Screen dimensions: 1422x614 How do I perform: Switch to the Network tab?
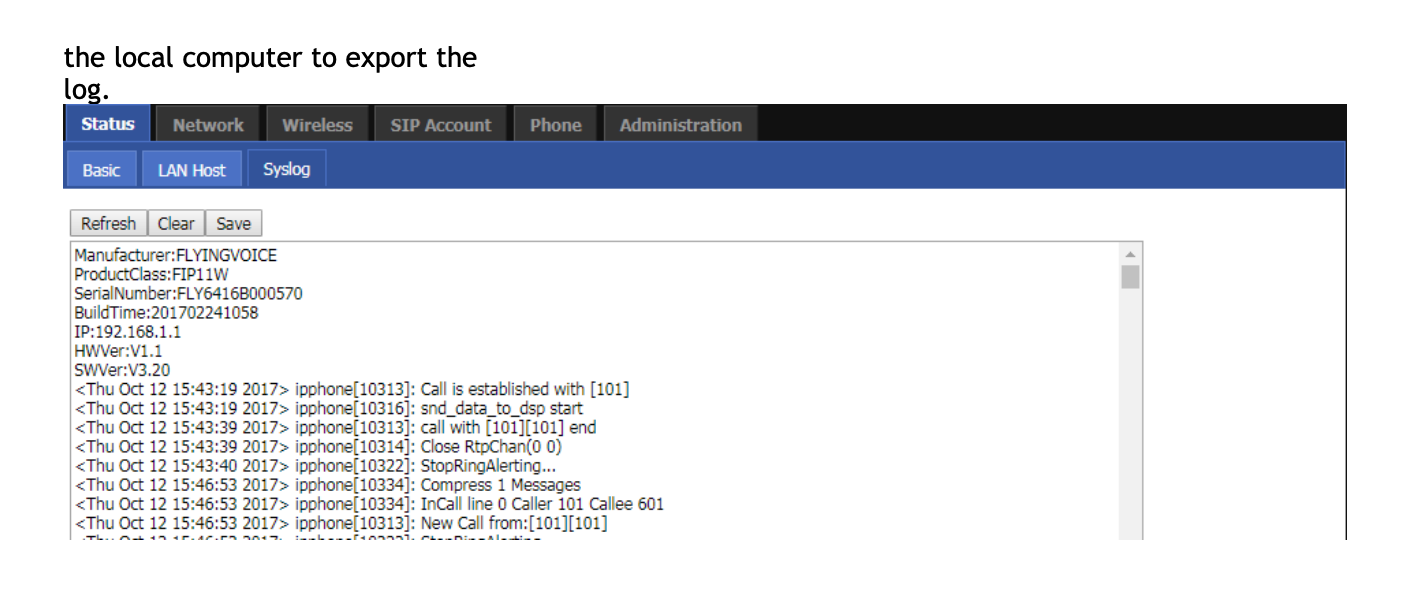point(208,125)
